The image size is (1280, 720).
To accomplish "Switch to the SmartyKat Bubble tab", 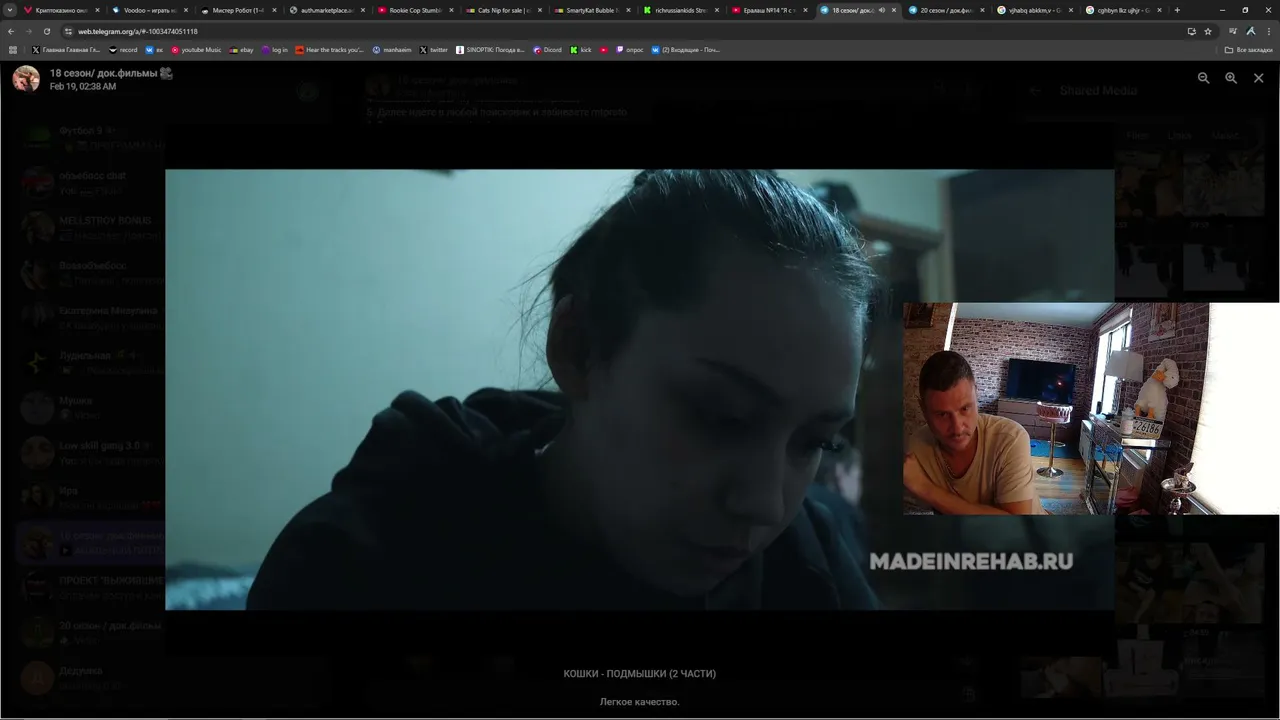I will click(x=593, y=10).
